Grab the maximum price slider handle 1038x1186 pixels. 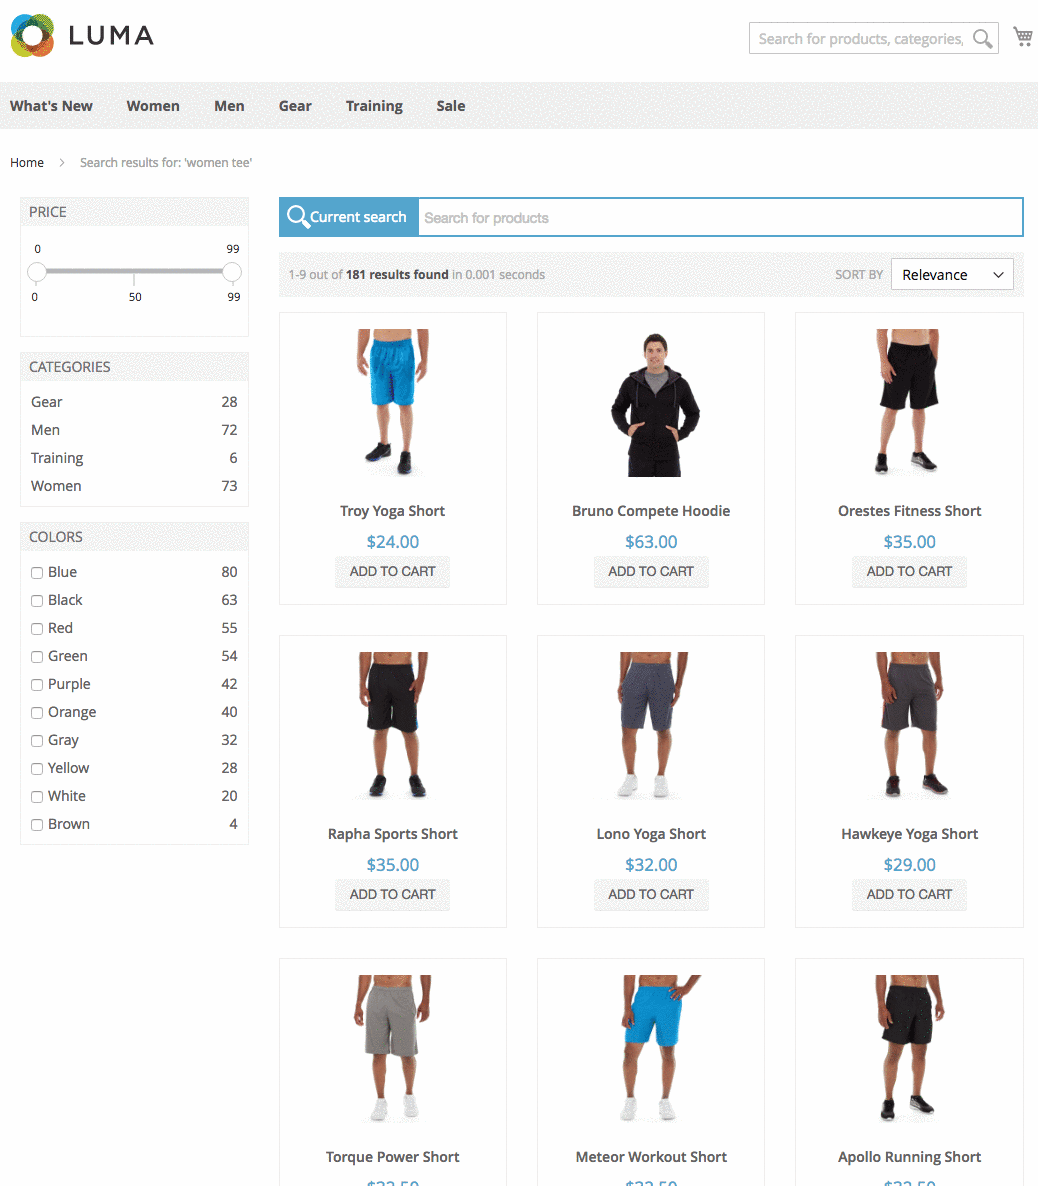coord(232,272)
